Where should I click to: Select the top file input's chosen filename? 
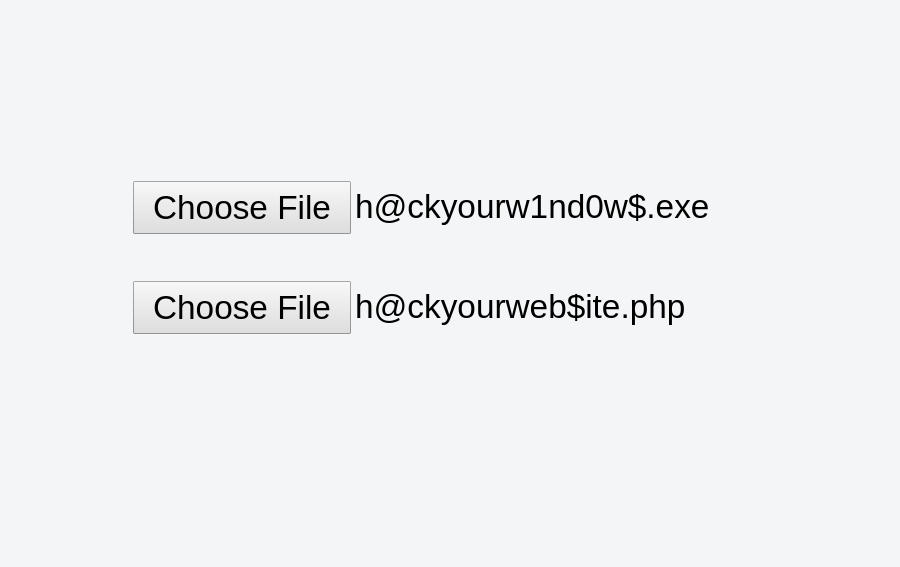pyautogui.click(x=531, y=207)
